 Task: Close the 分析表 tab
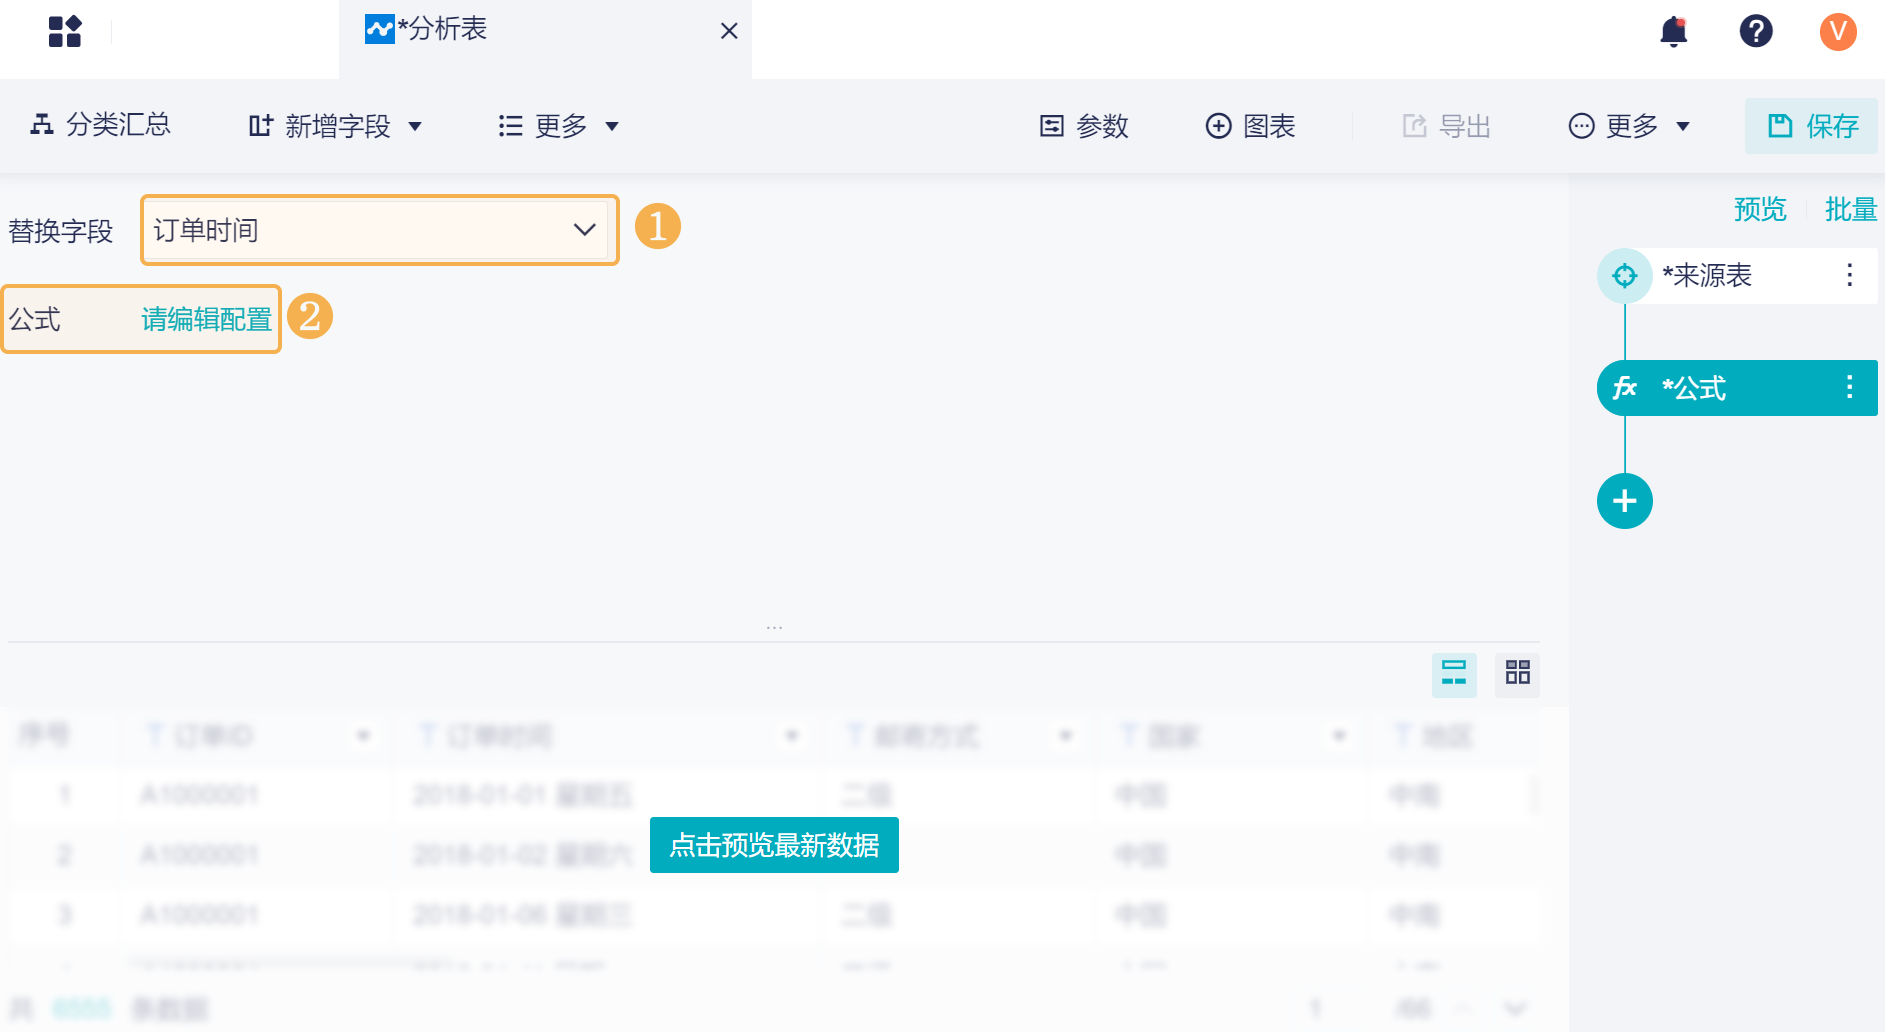tap(729, 31)
